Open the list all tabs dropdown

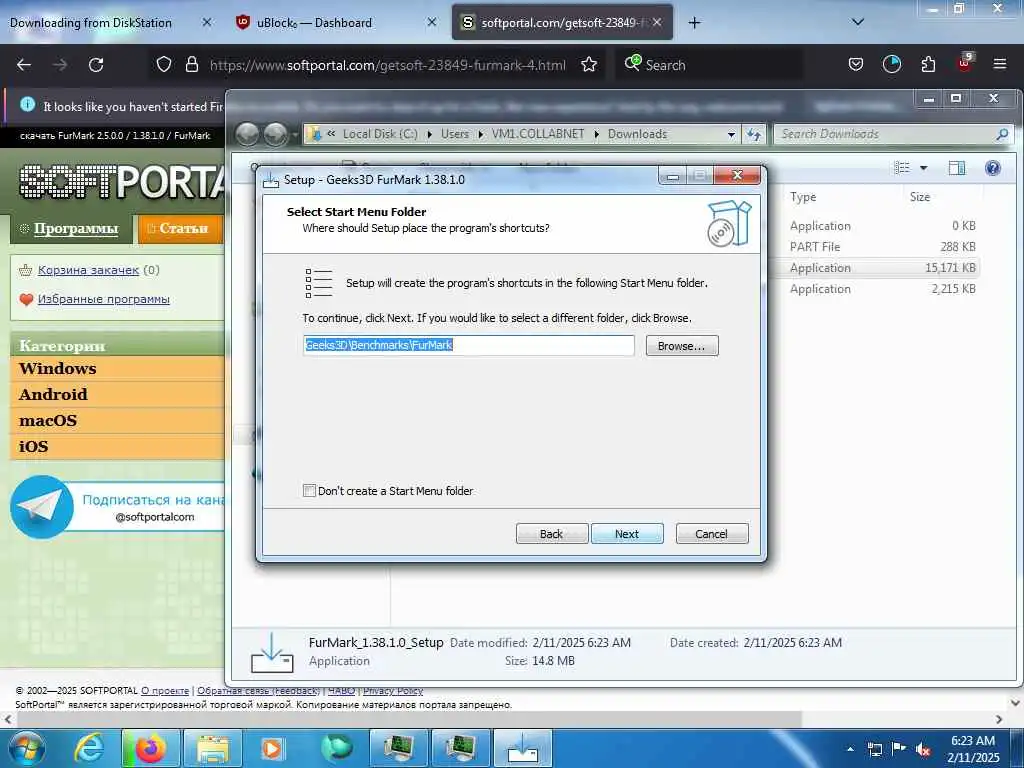(x=858, y=22)
